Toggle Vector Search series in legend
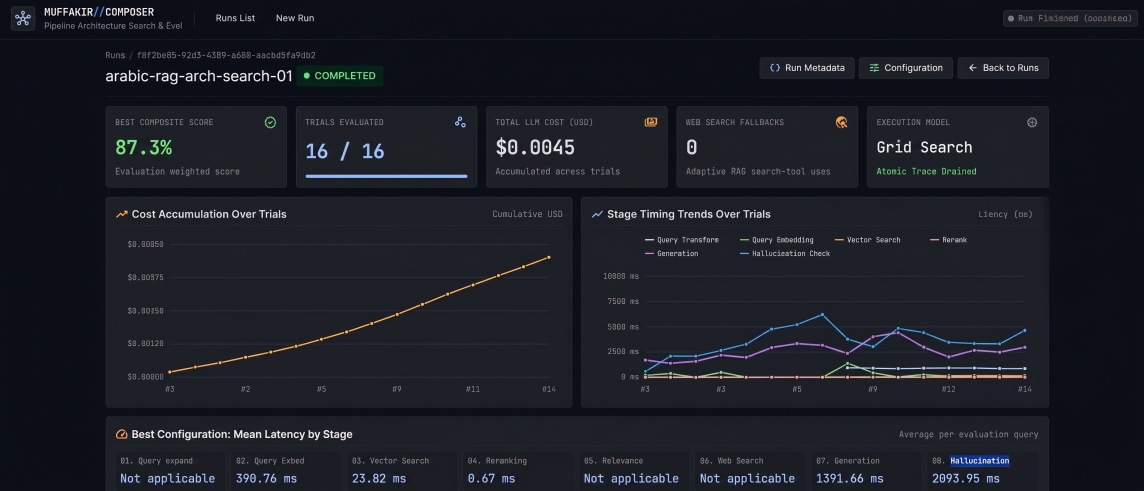Image resolution: width=1144 pixels, height=491 pixels. [867, 240]
